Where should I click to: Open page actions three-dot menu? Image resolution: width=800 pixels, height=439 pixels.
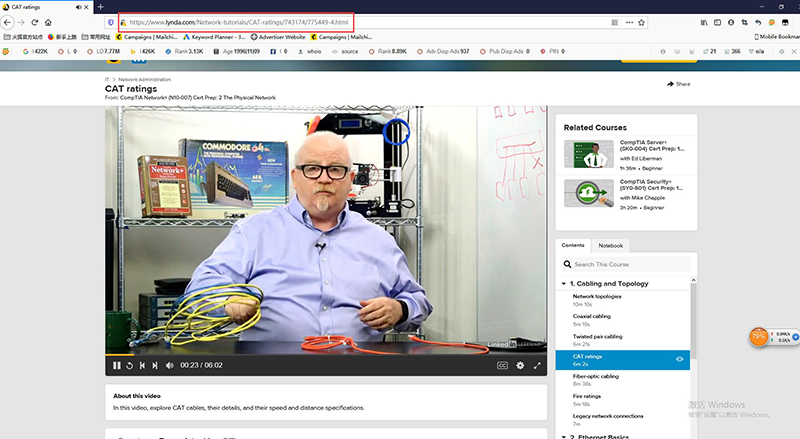coord(629,22)
